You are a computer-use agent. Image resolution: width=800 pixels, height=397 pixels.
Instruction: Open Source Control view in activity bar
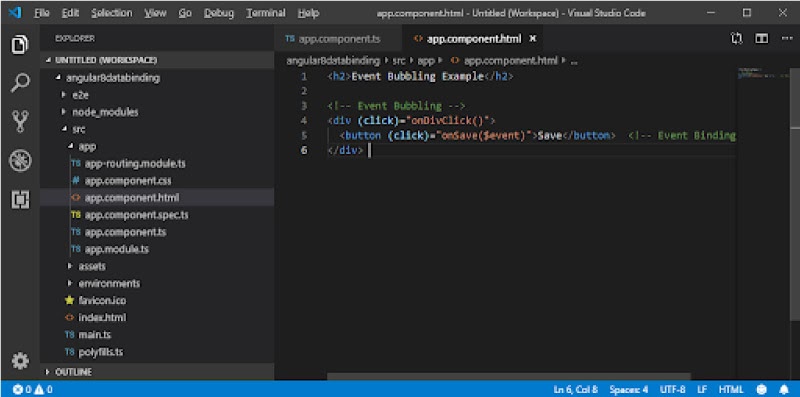[x=20, y=121]
